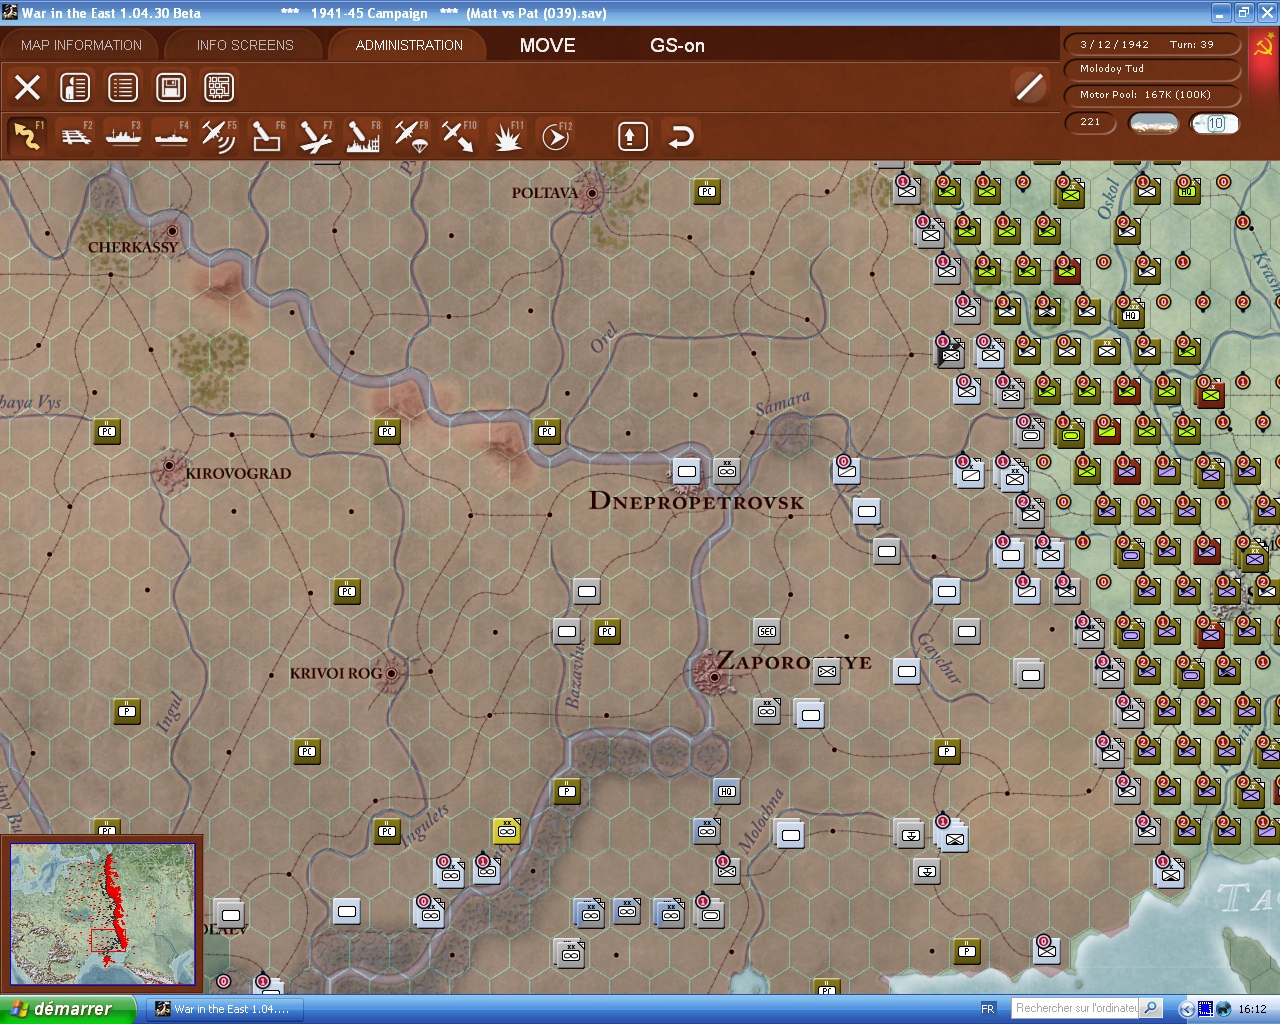
Task: Click the diagonal slash round icon
Action: tap(1029, 87)
